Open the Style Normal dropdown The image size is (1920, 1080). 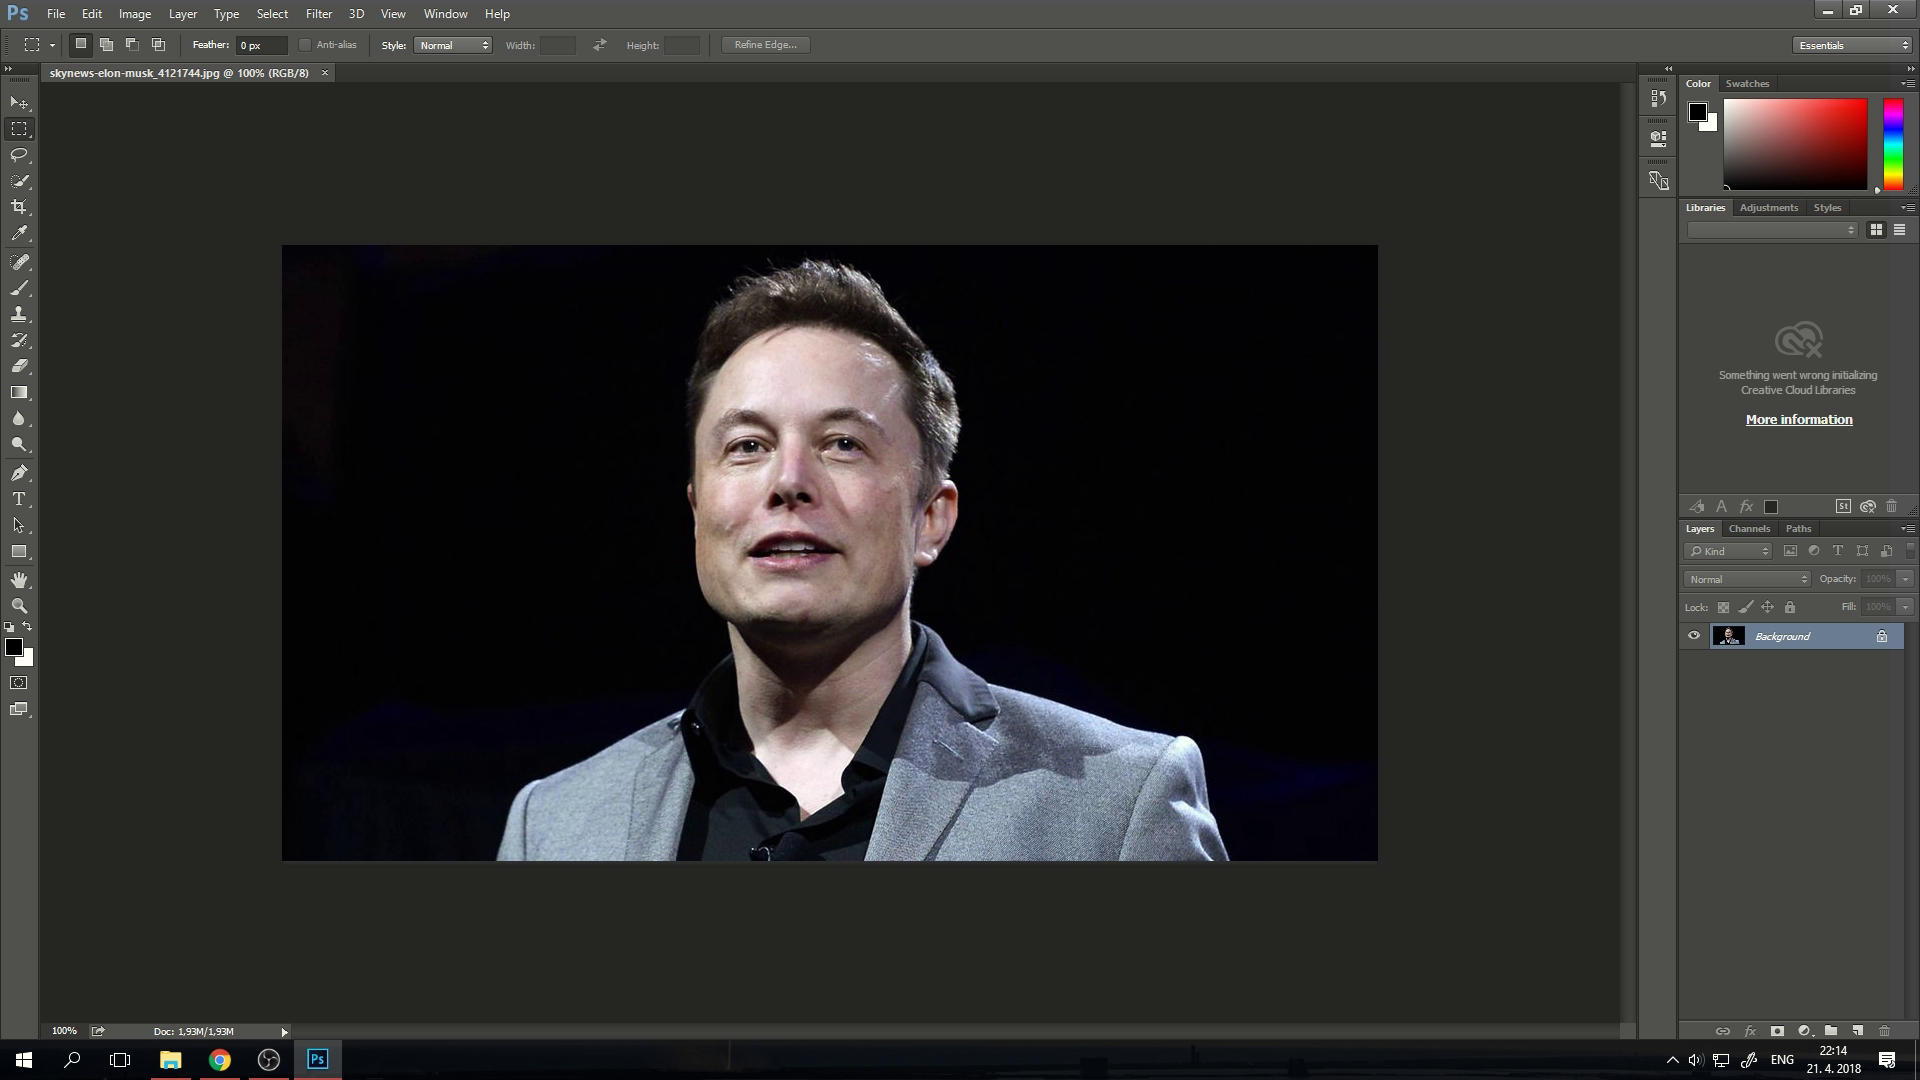453,45
